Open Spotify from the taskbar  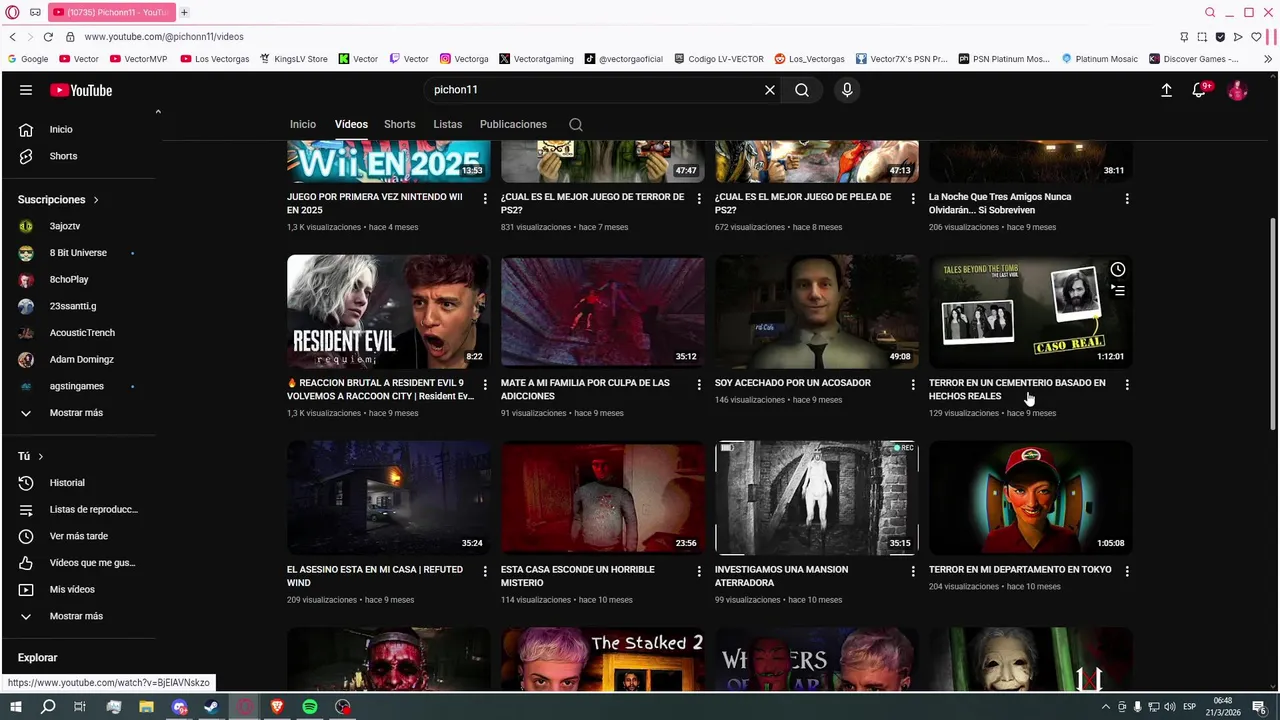[x=310, y=707]
